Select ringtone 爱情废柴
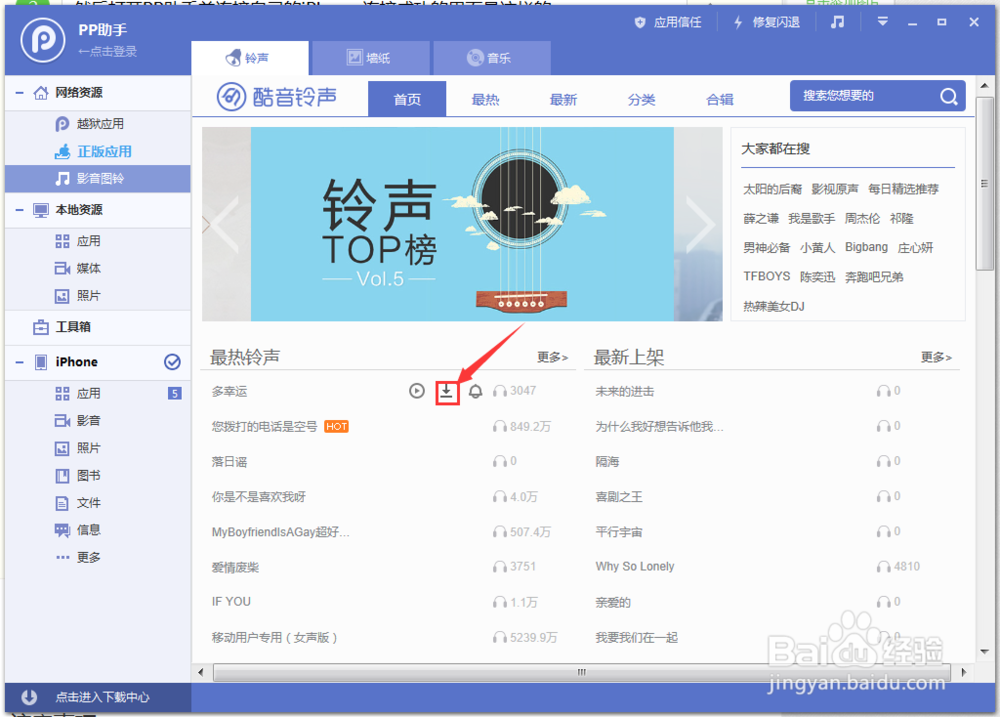 [x=235, y=567]
